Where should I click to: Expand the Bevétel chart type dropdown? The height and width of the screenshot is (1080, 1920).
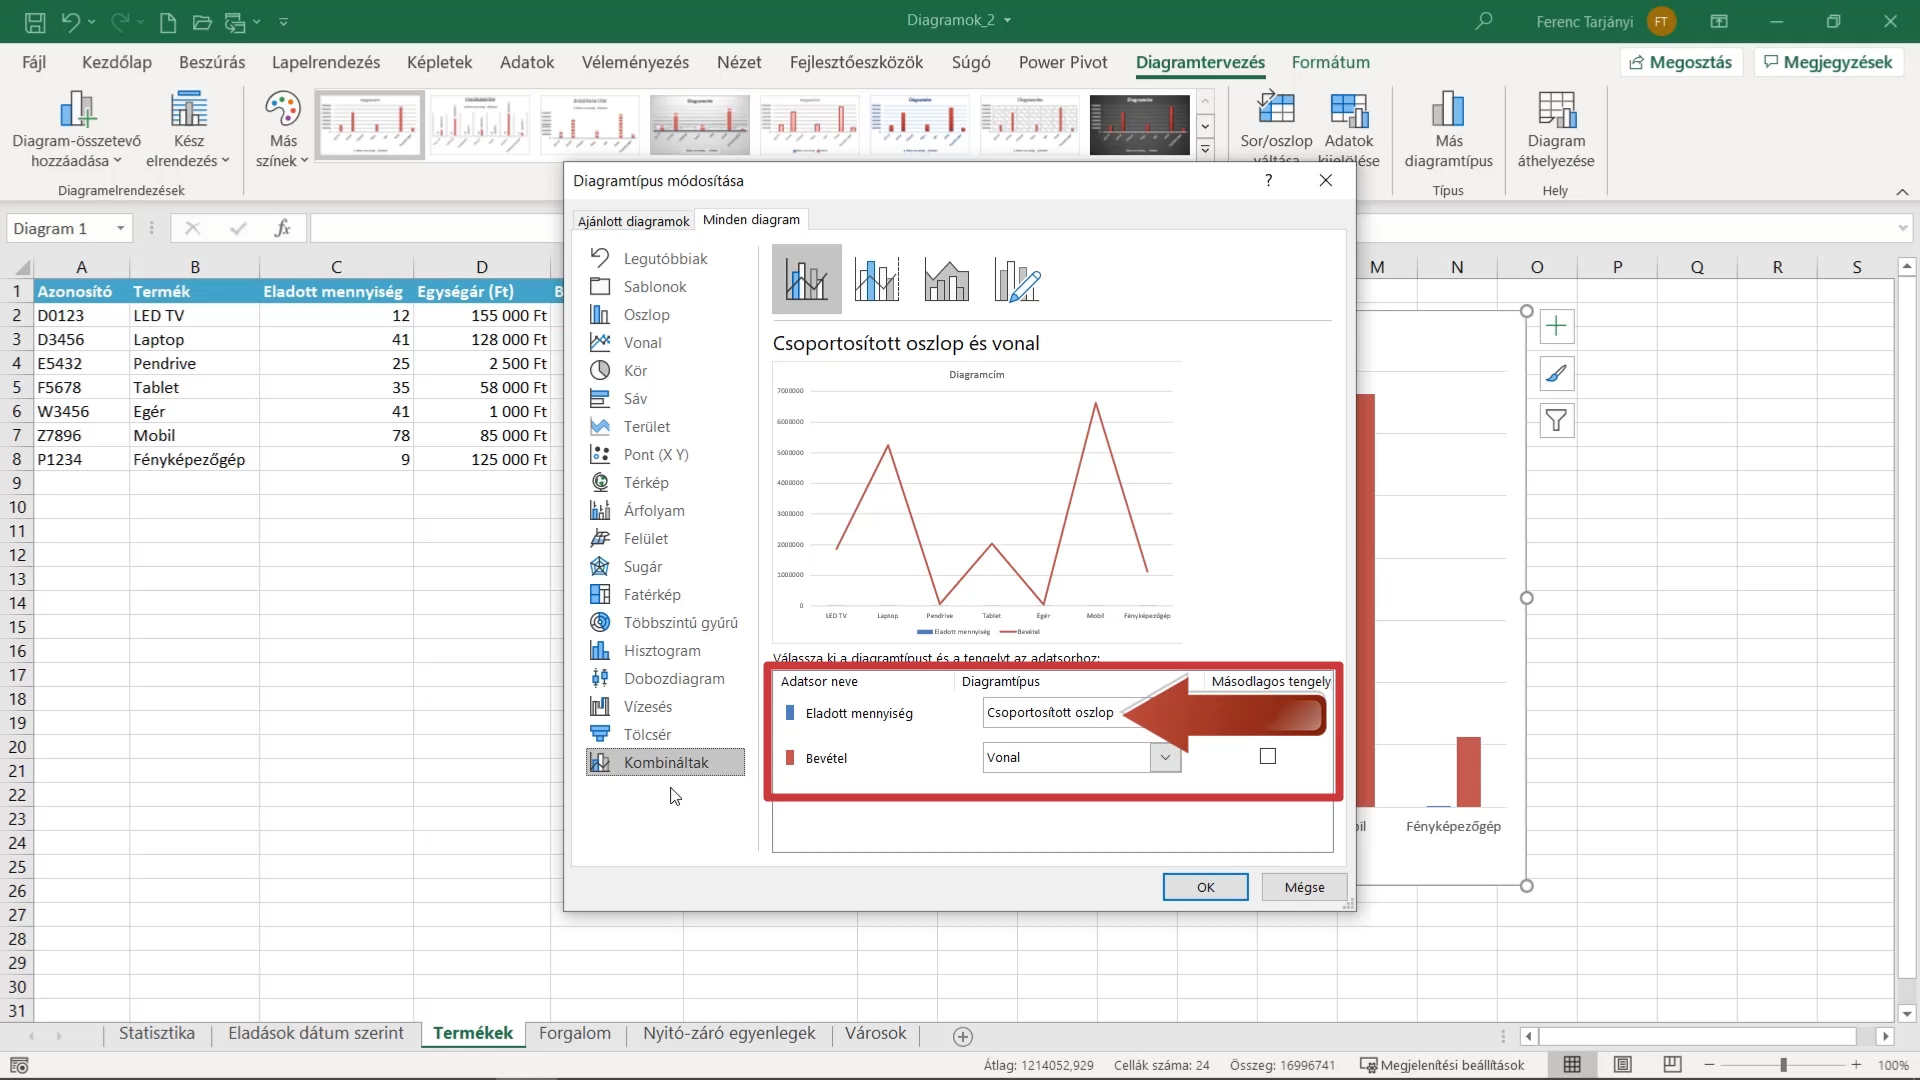[x=1165, y=757]
